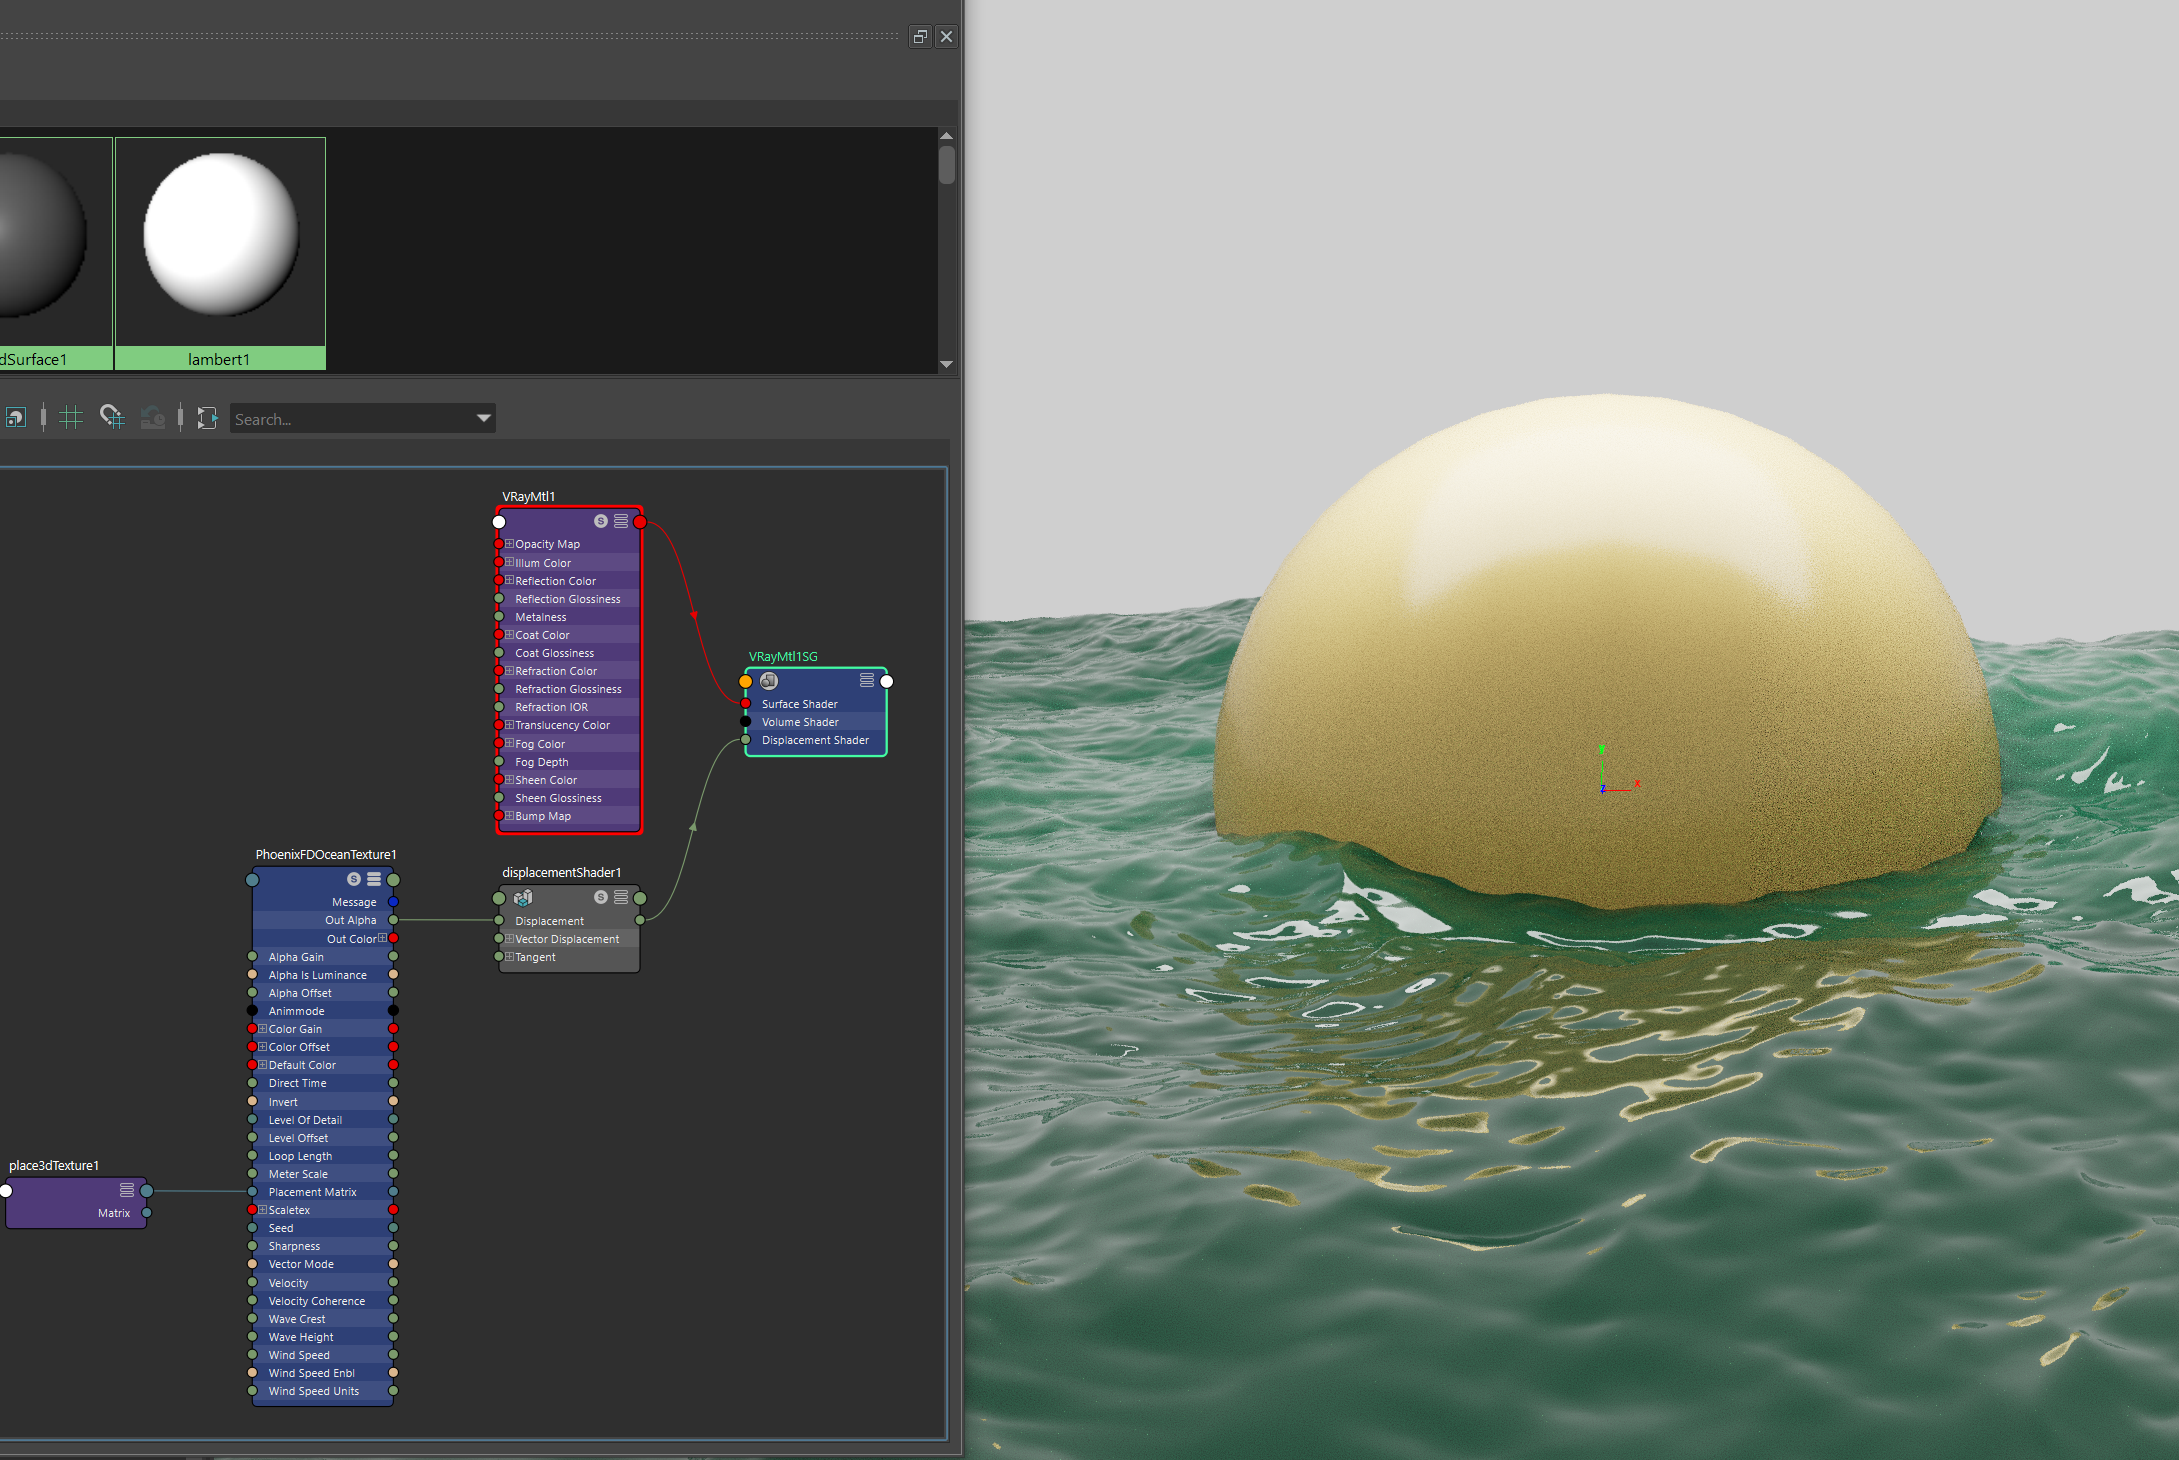Click material browser scroll up arrow
Viewport: 2179px width, 1460px height.
tap(947, 136)
